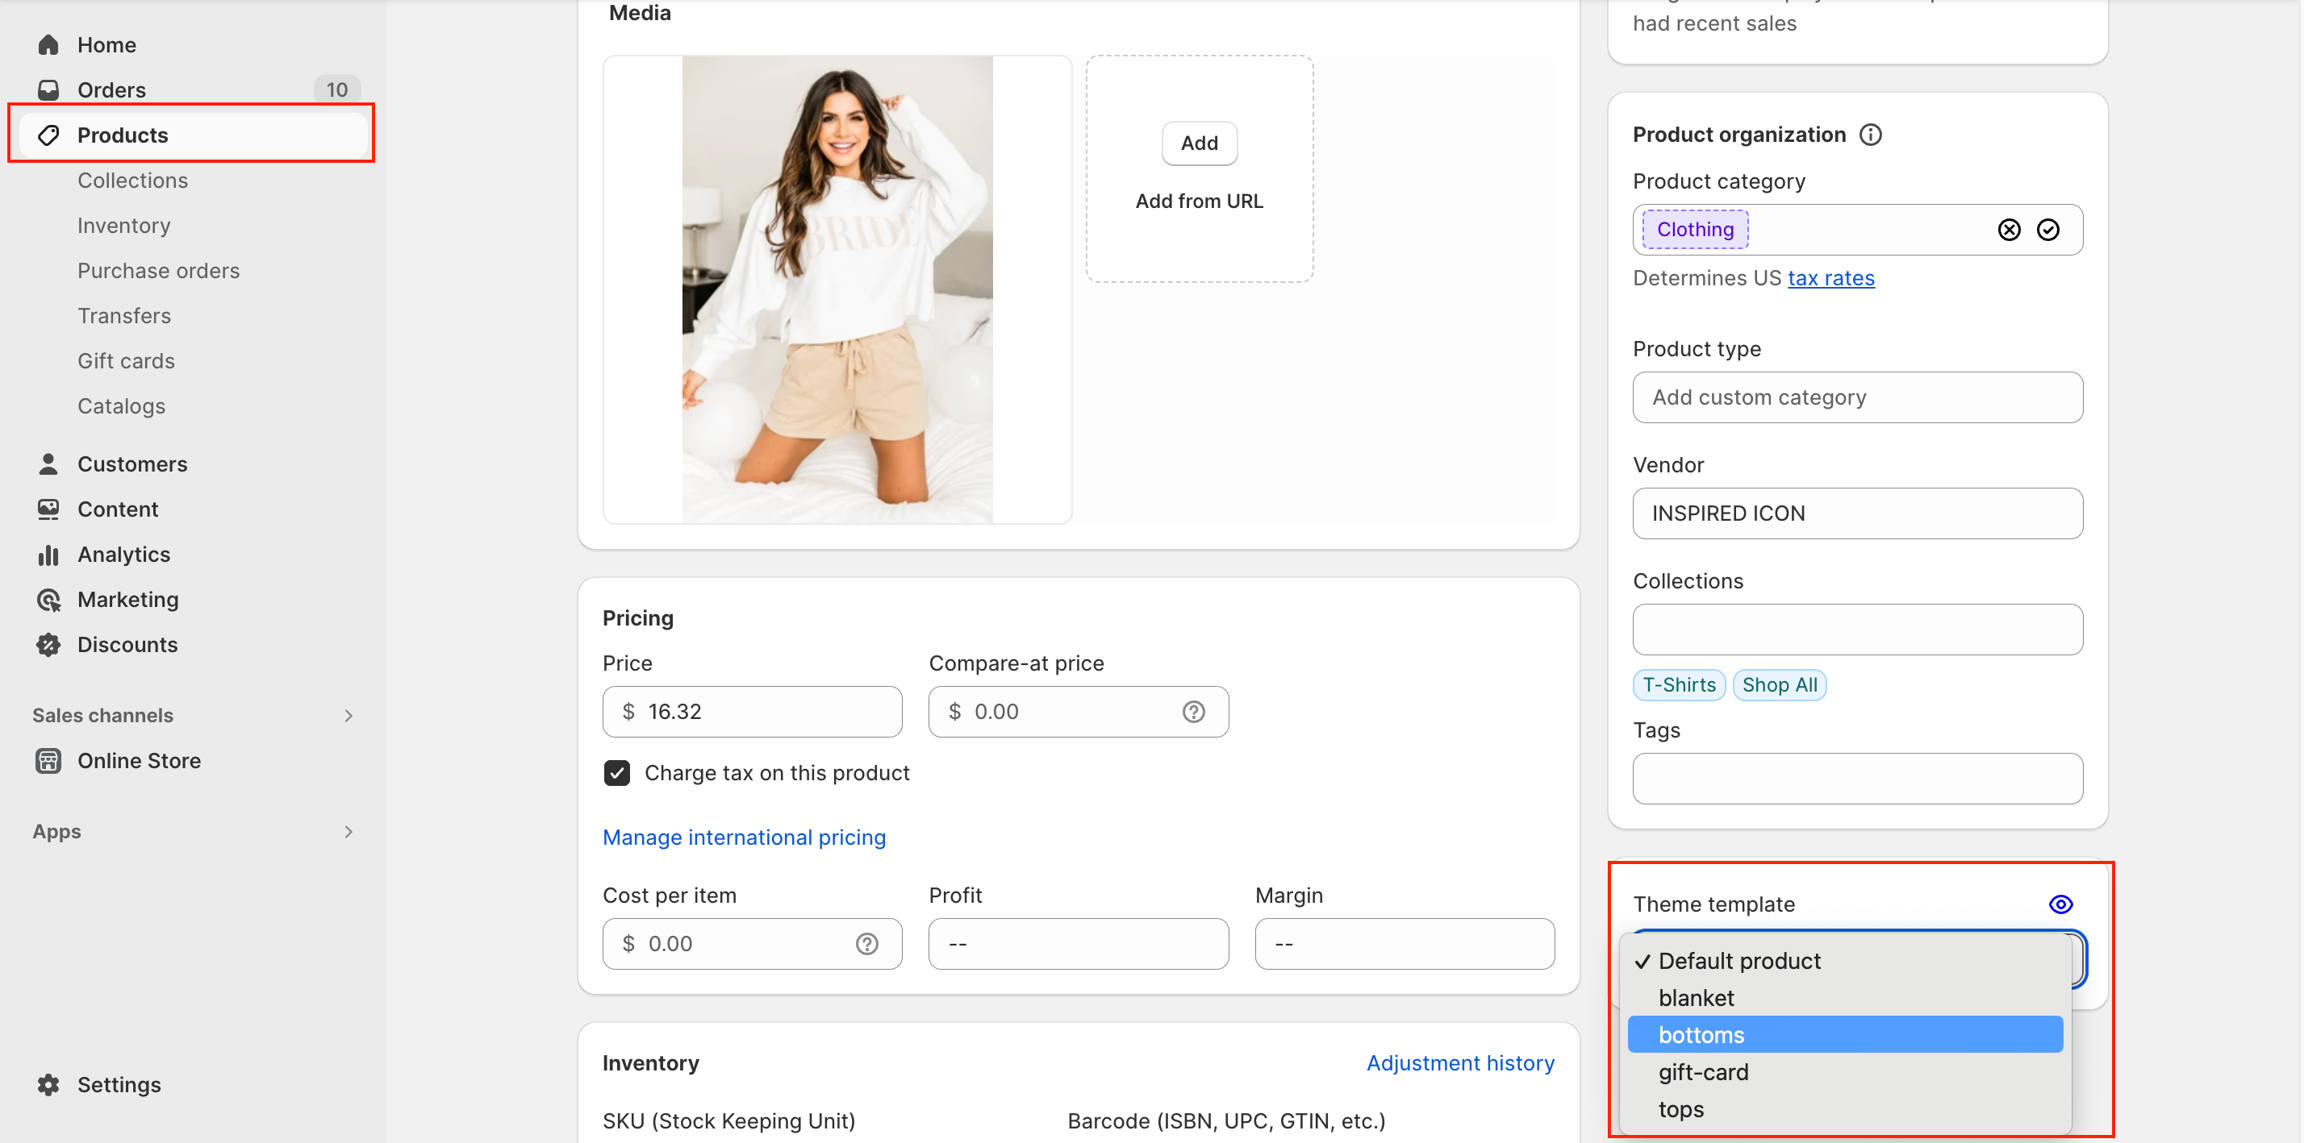Image resolution: width=2304 pixels, height=1143 pixels.
Task: Click the Home house icon
Action: coord(48,45)
